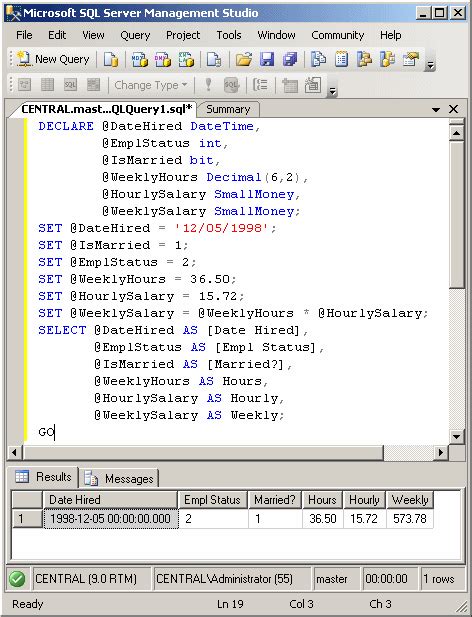This screenshot has width=472, height=617.
Task: Click the Open File folder icon
Action: (x=244, y=60)
